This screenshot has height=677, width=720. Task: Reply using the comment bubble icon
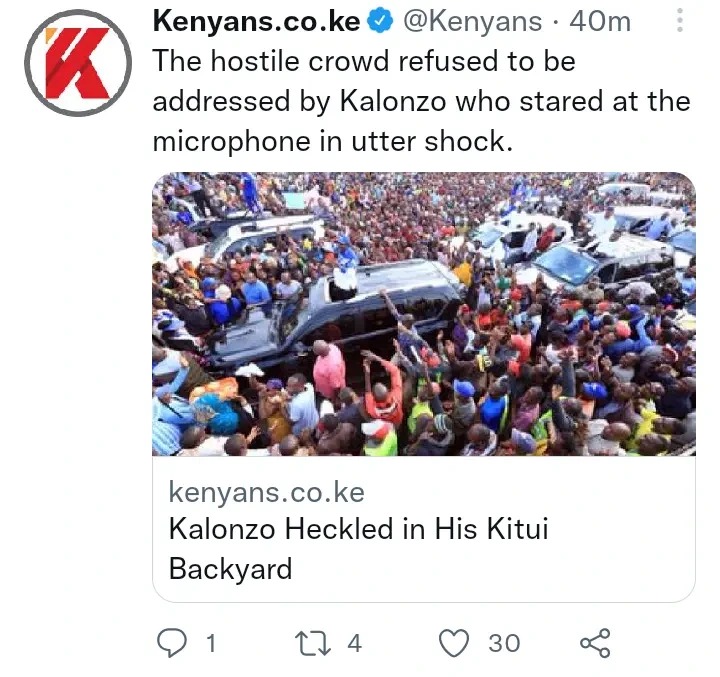[x=172, y=643]
